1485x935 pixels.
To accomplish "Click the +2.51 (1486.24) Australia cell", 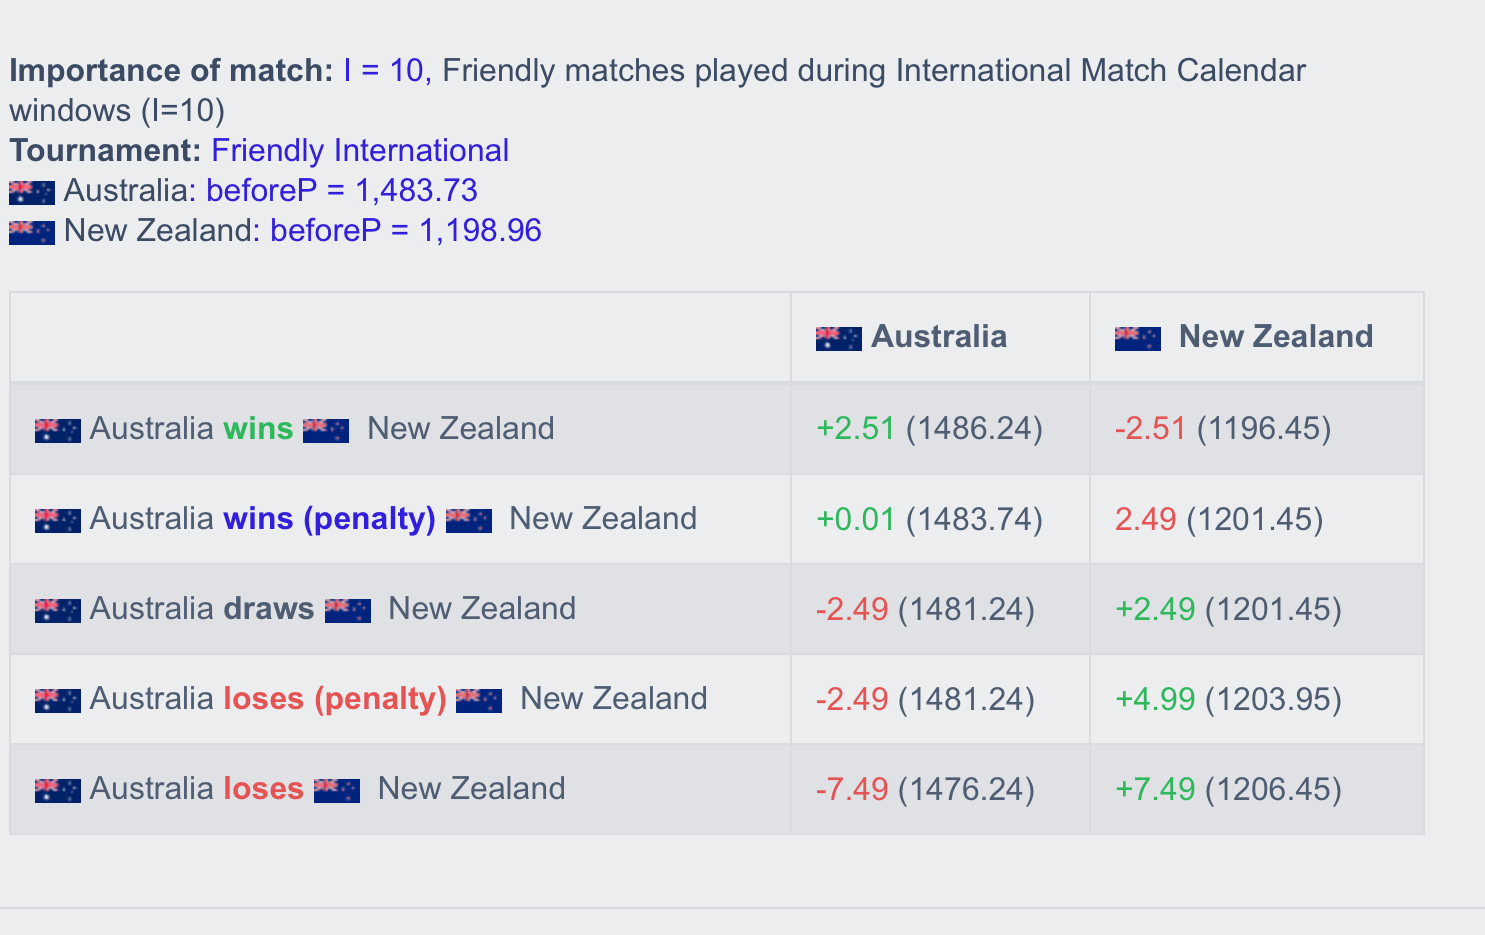I will 940,429.
